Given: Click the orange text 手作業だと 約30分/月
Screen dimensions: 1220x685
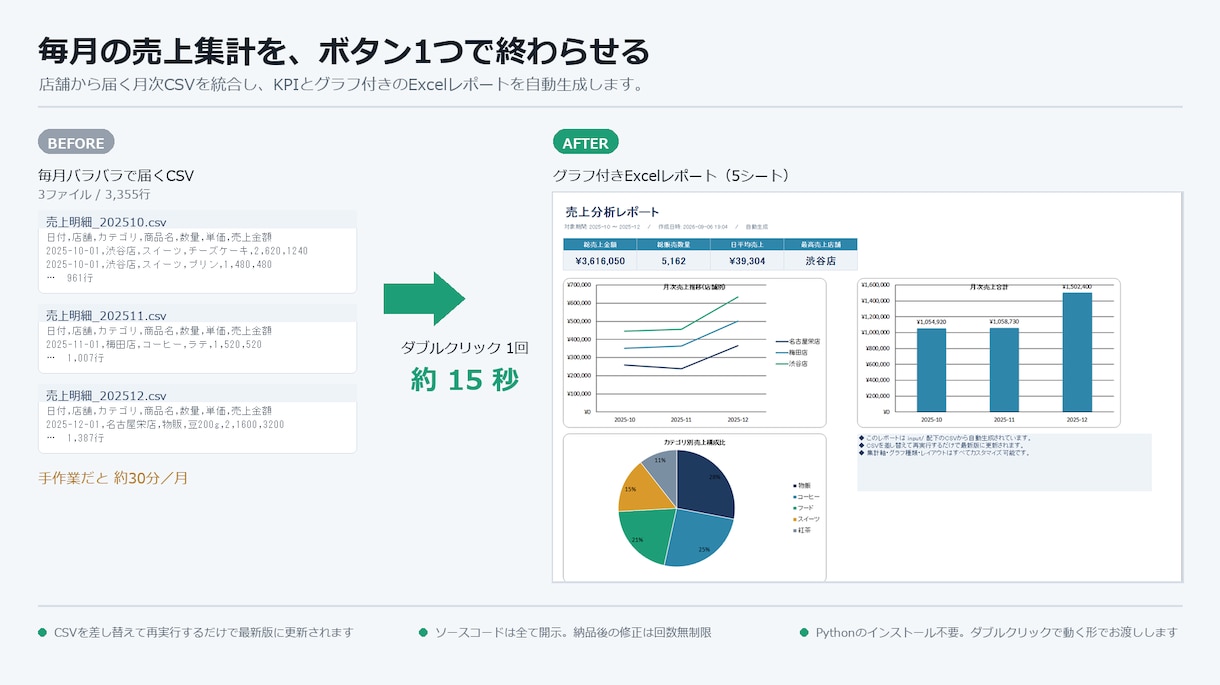Looking at the screenshot, I should pyautogui.click(x=113, y=478).
